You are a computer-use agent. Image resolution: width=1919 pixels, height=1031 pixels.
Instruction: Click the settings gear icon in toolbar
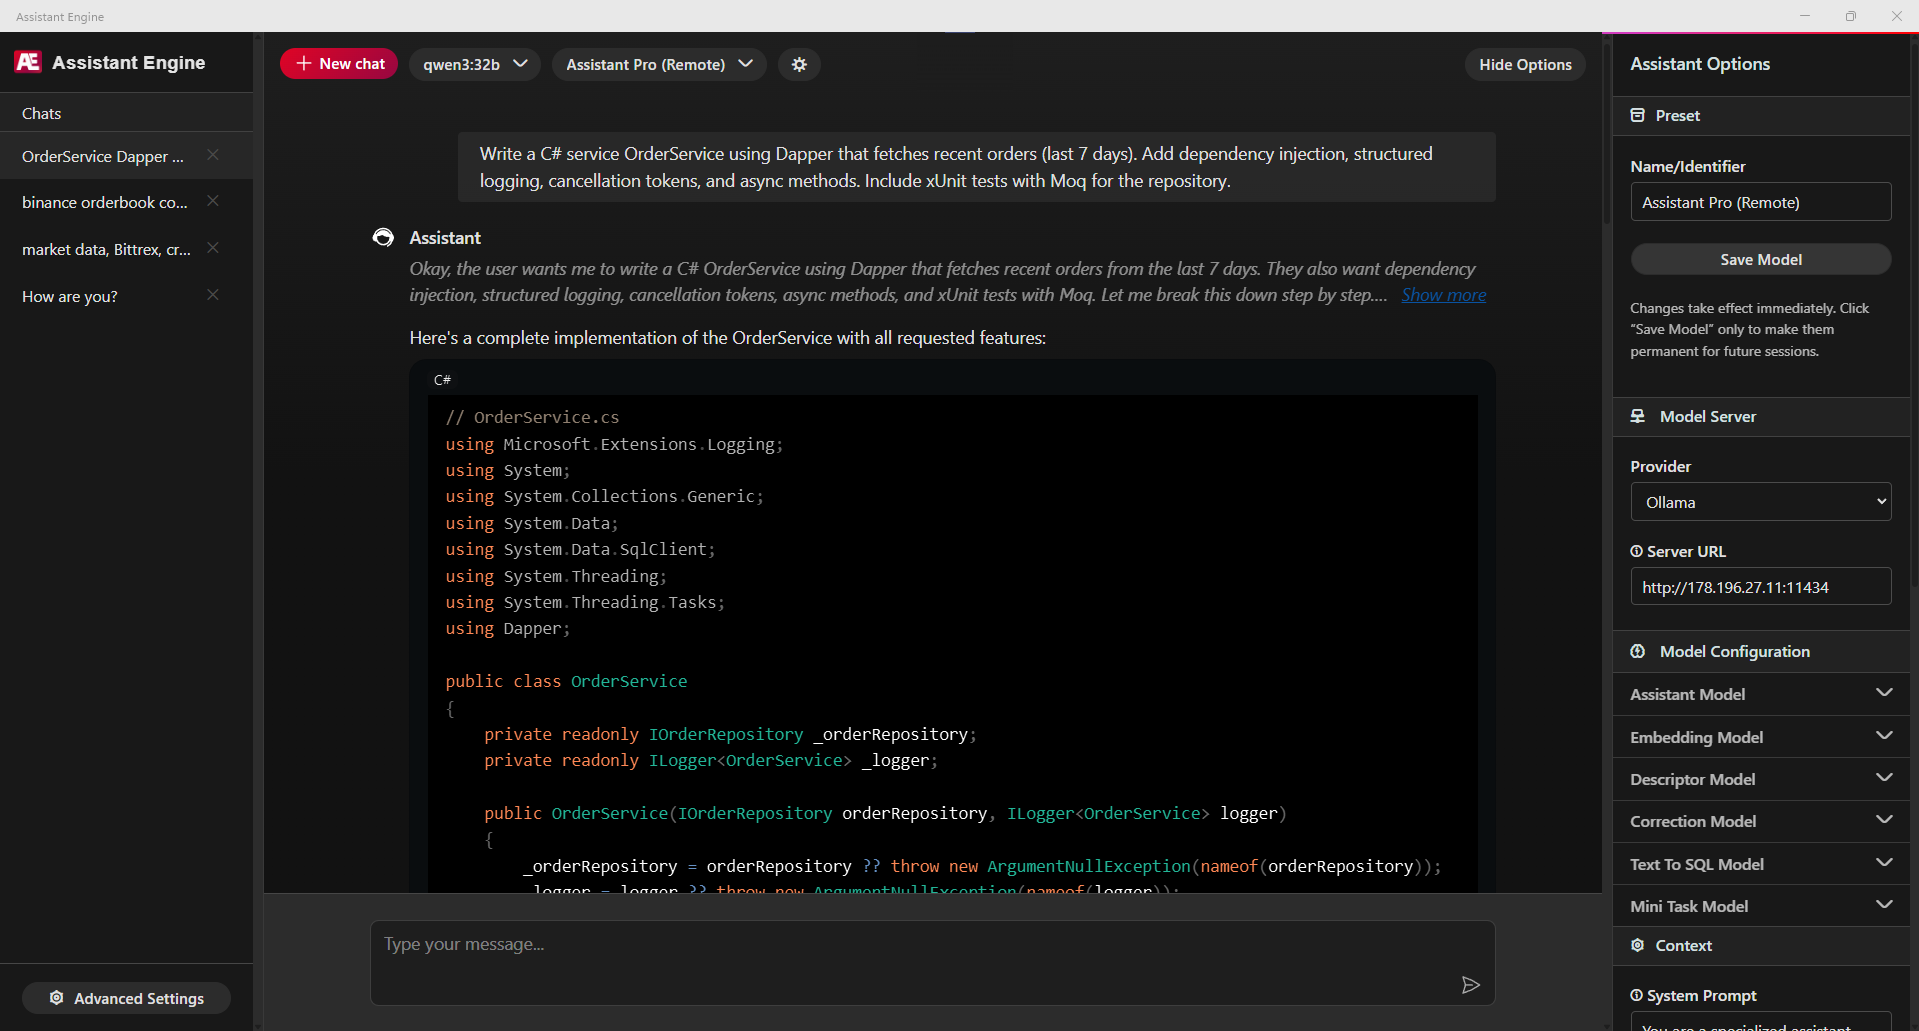799,64
